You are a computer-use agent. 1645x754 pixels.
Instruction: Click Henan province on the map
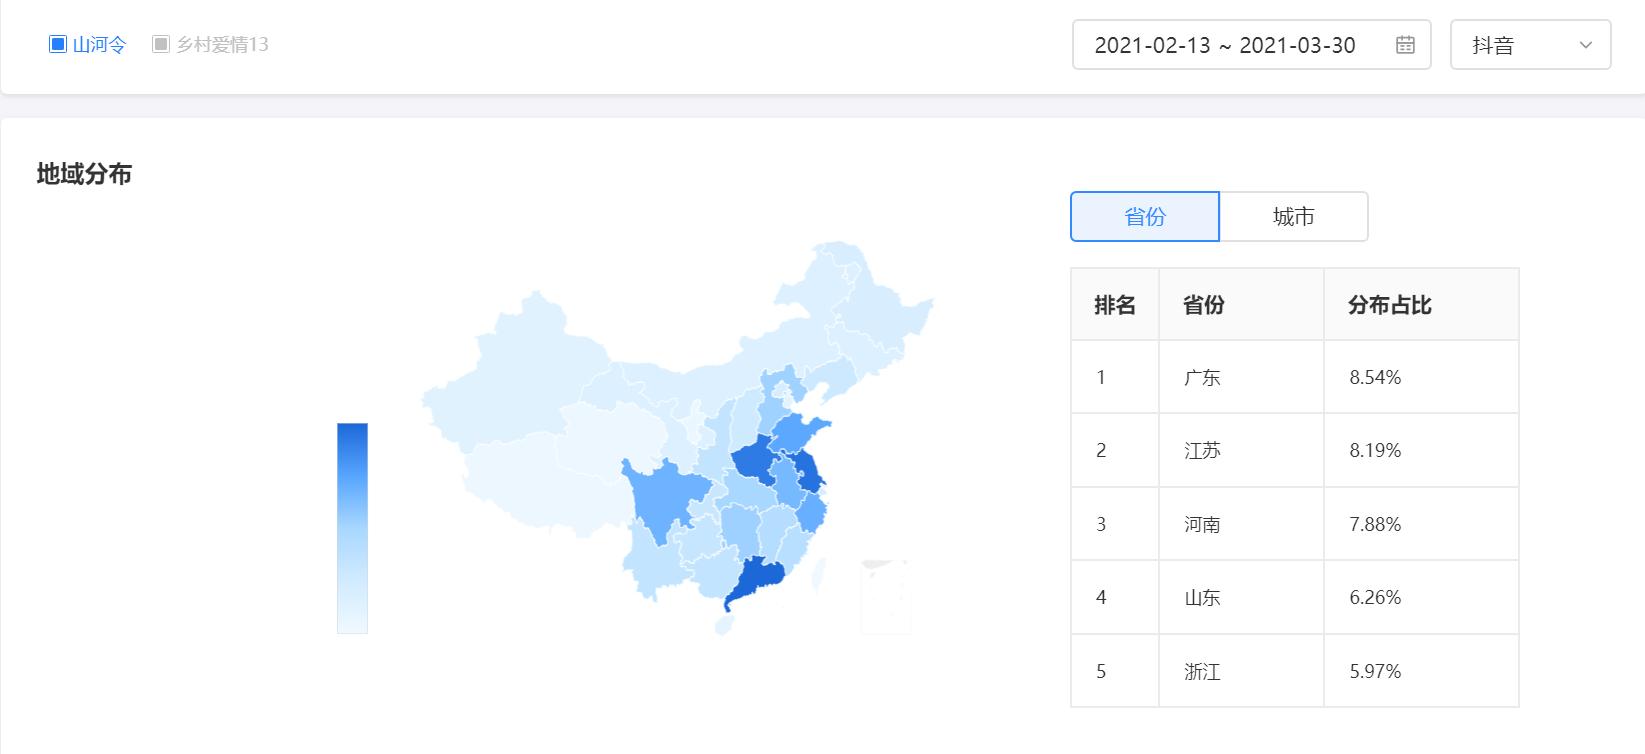pyautogui.click(x=755, y=462)
